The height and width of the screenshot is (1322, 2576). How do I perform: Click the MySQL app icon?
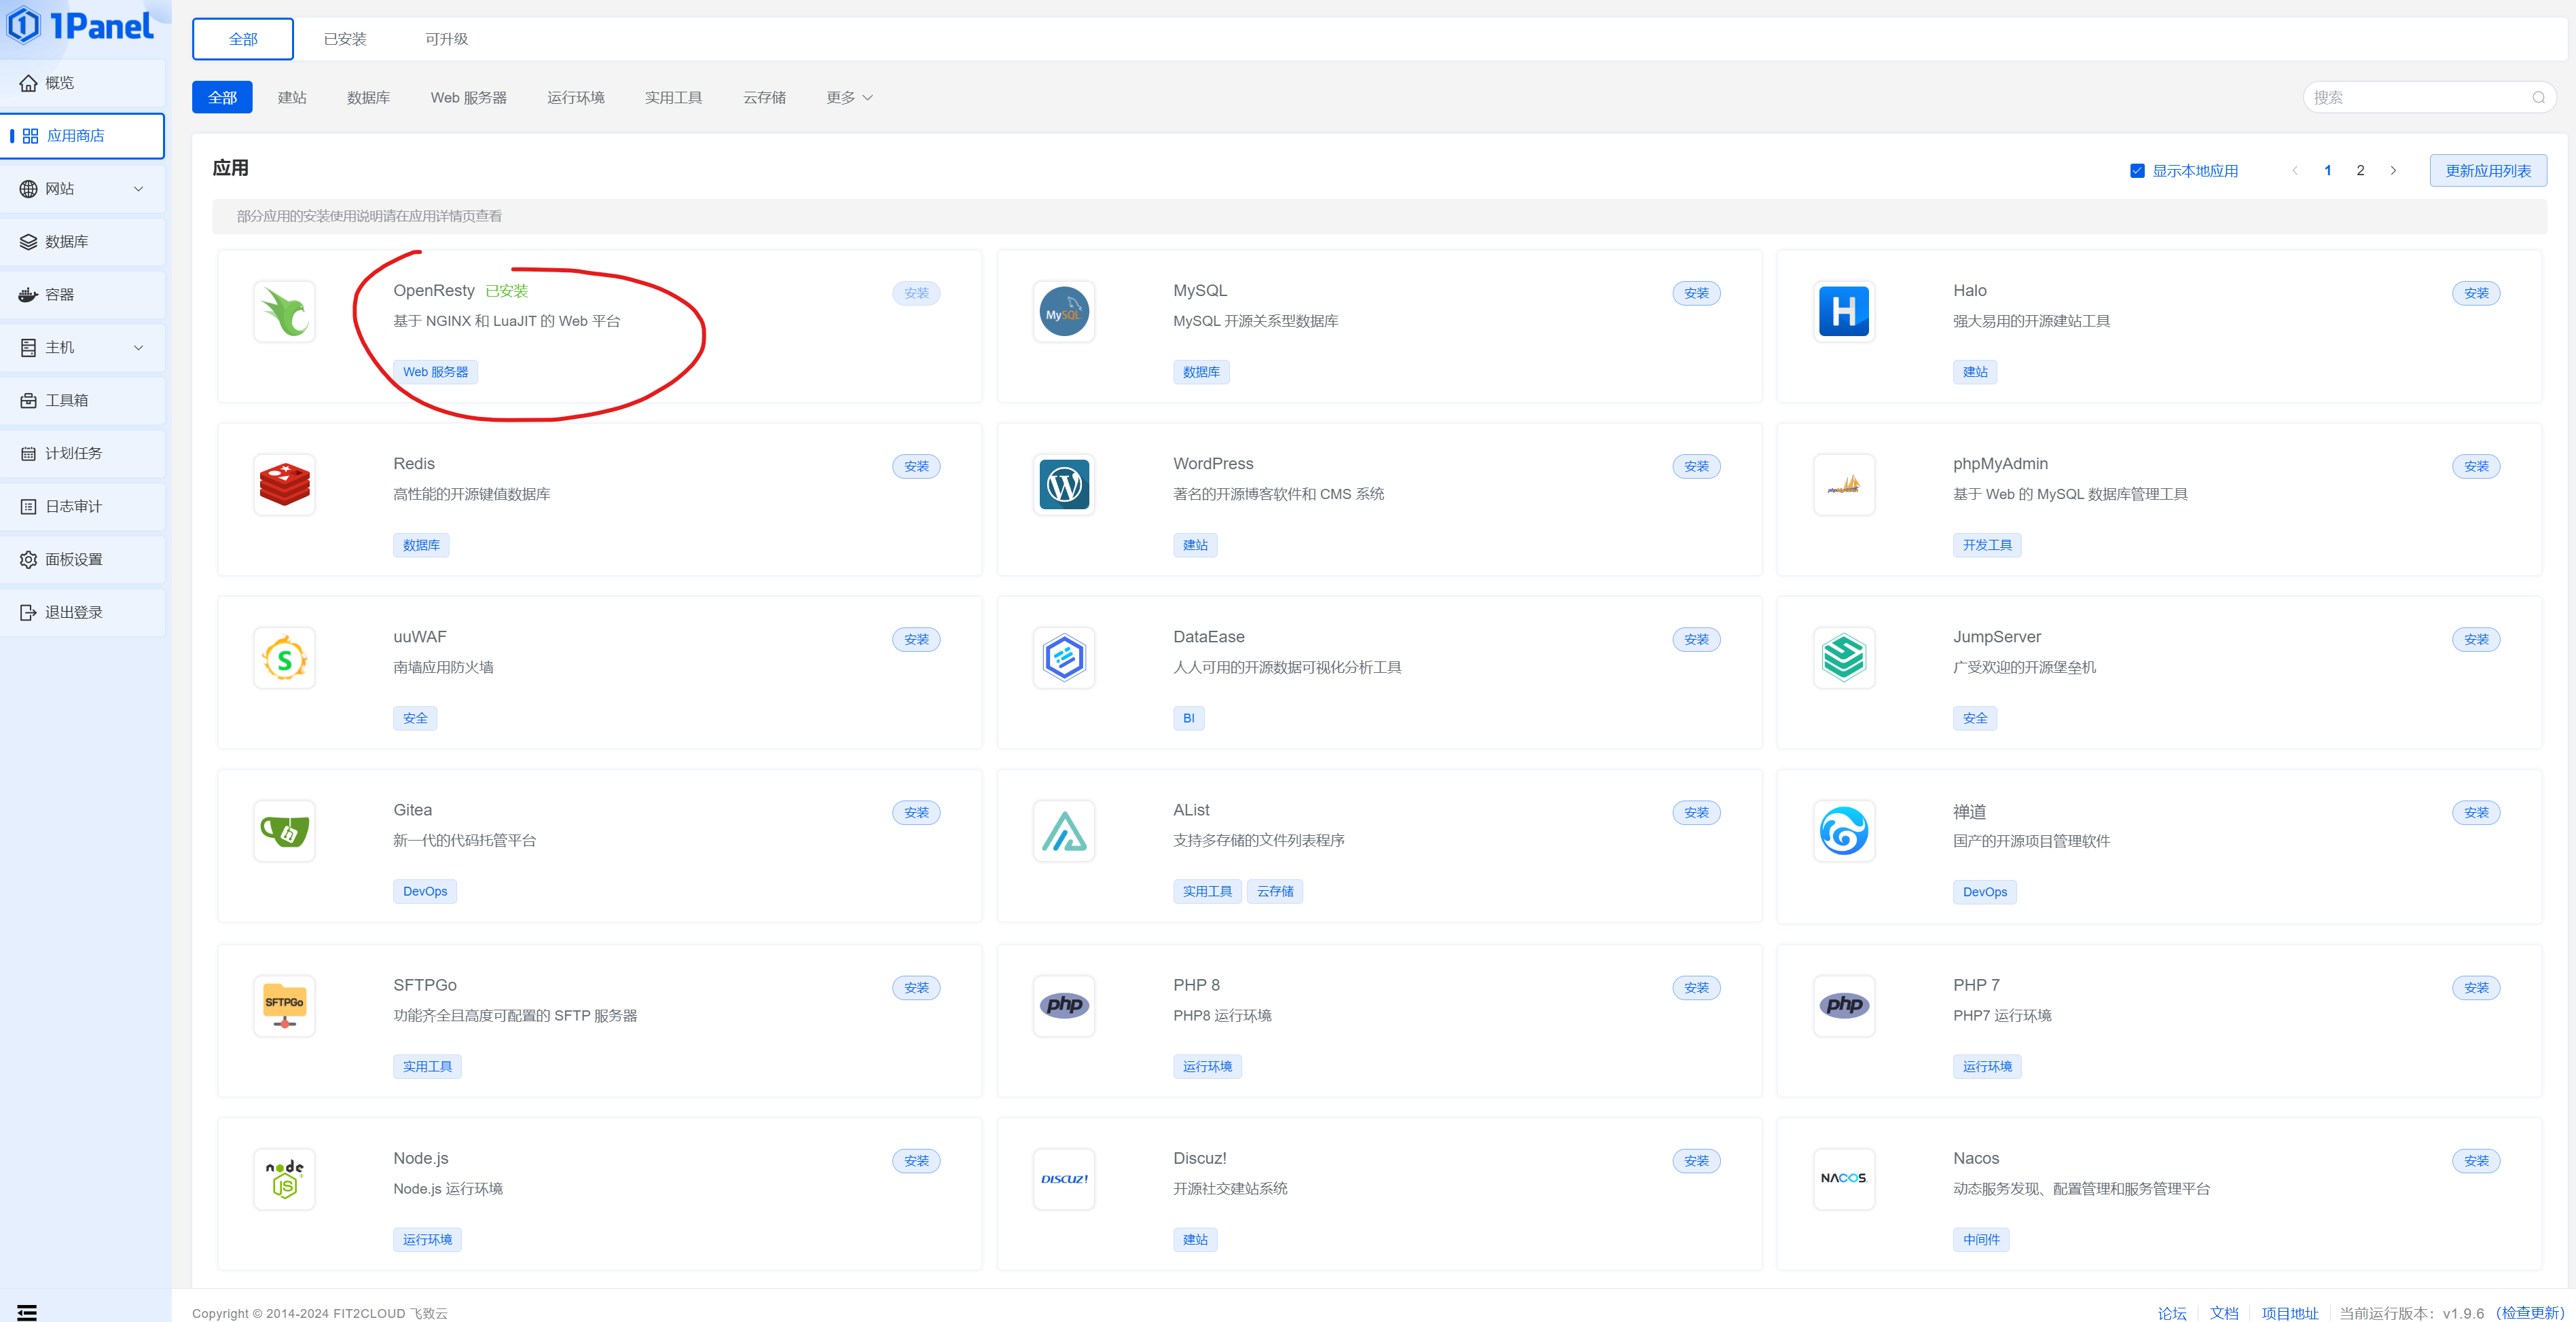point(1064,312)
